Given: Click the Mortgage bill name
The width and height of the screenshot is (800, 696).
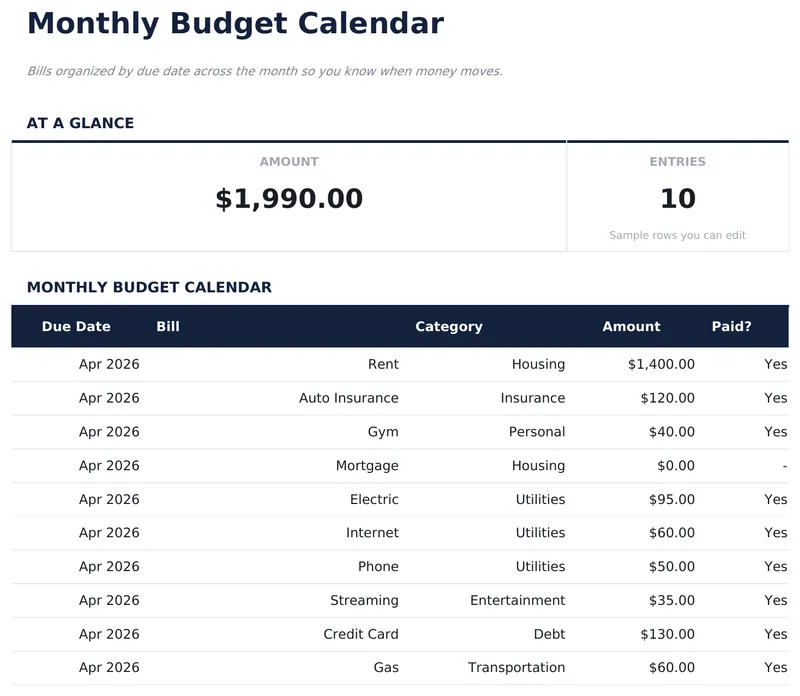Looking at the screenshot, I should coord(367,465).
